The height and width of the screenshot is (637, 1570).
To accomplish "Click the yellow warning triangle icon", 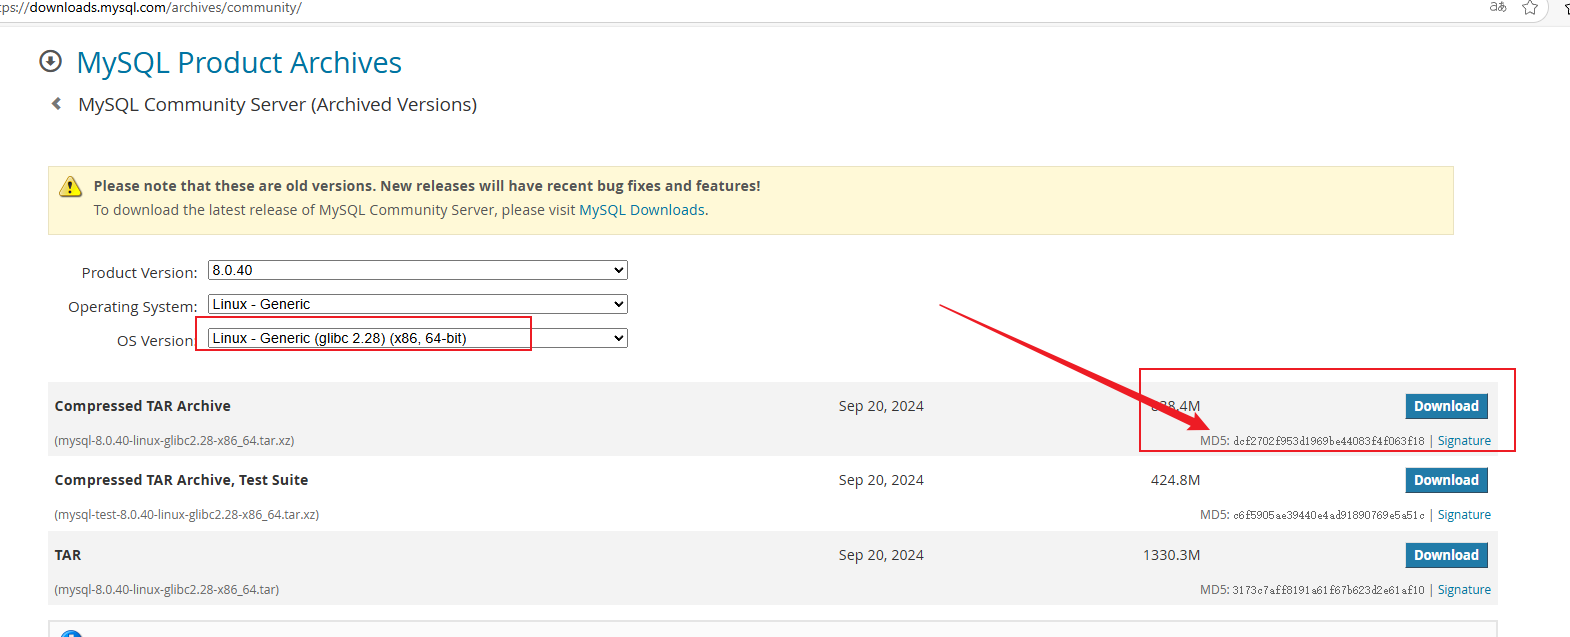I will [70, 186].
